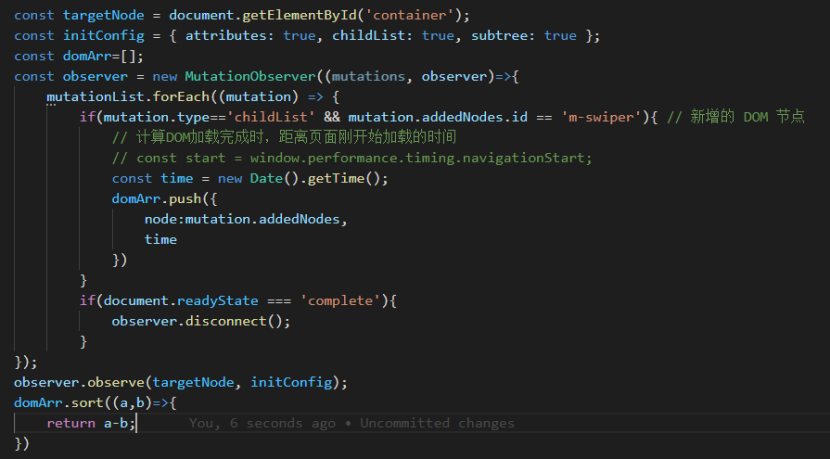Click the 'MutationObserver' constructor name
The height and width of the screenshot is (459, 830).
tap(250, 77)
